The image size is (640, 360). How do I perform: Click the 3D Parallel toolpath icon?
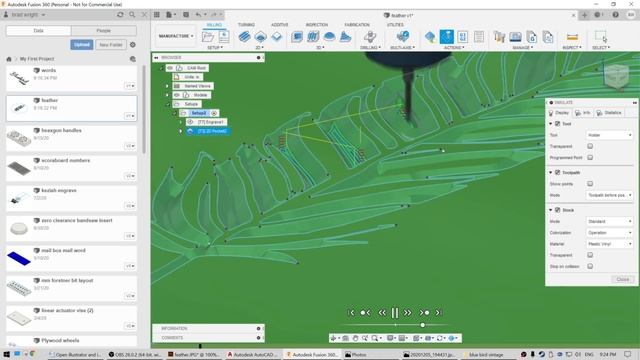(313, 37)
